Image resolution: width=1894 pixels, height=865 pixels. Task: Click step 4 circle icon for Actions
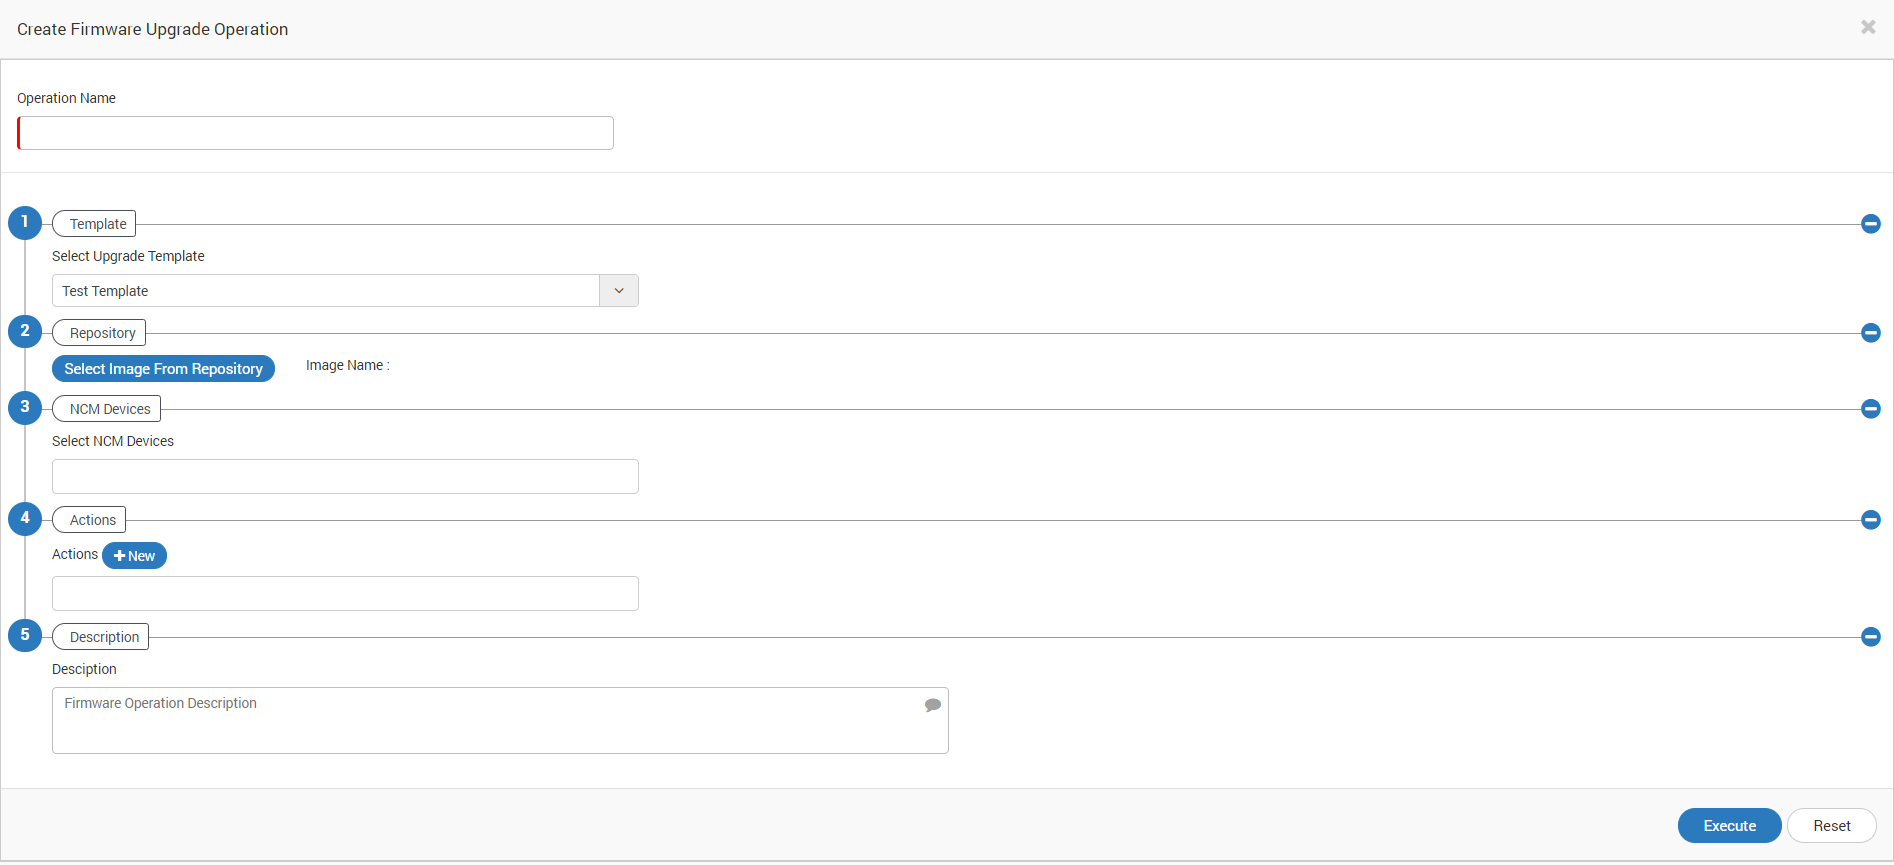(25, 518)
